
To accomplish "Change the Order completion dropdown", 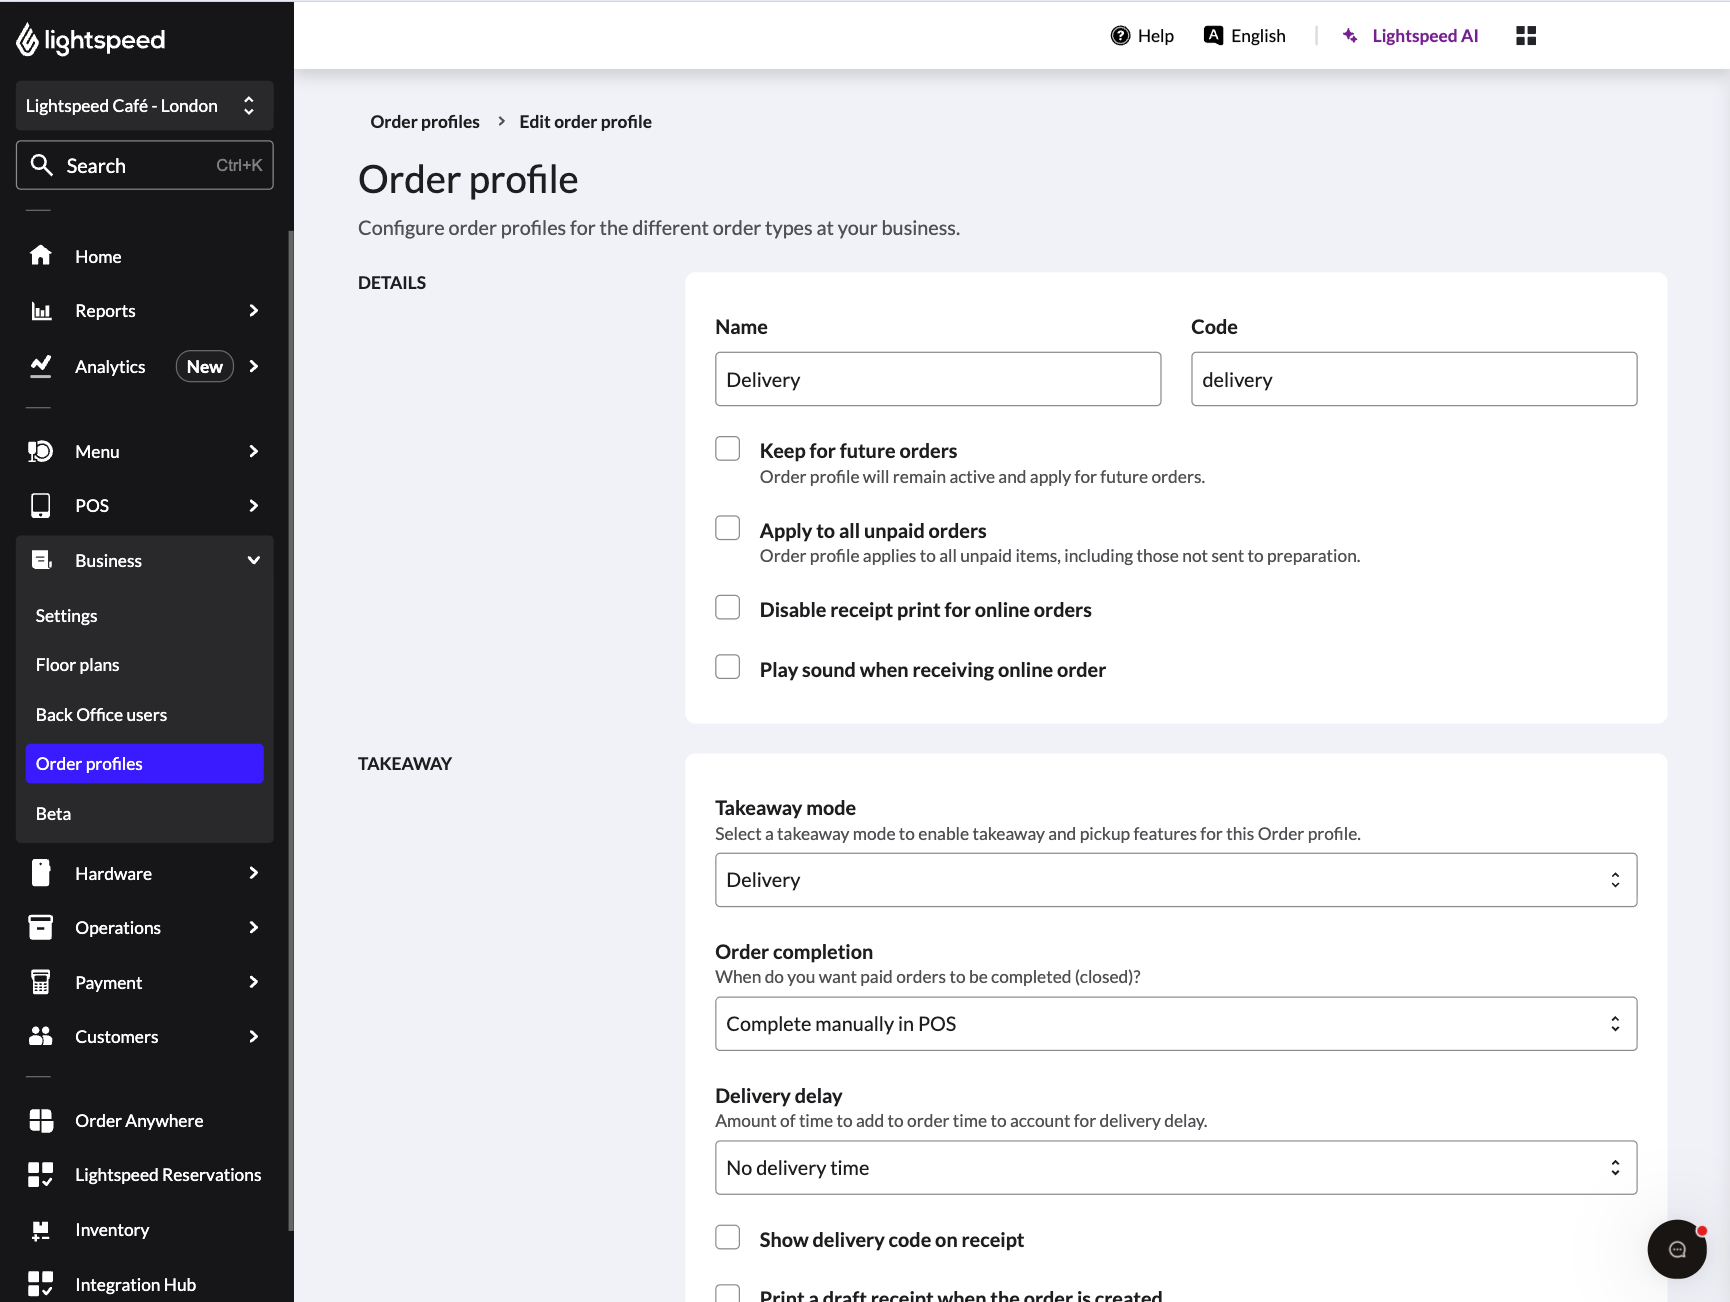I will tap(1175, 1023).
